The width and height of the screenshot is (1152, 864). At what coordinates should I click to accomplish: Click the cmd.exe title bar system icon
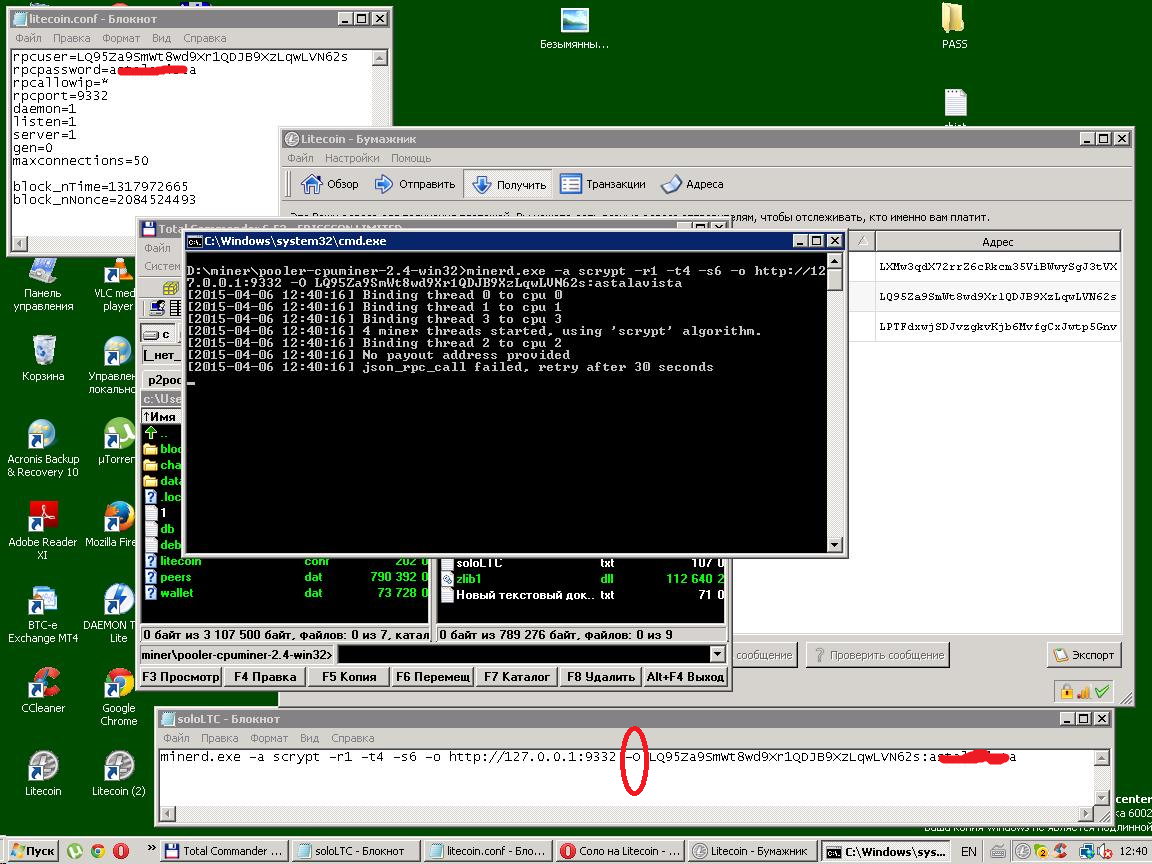pos(195,241)
